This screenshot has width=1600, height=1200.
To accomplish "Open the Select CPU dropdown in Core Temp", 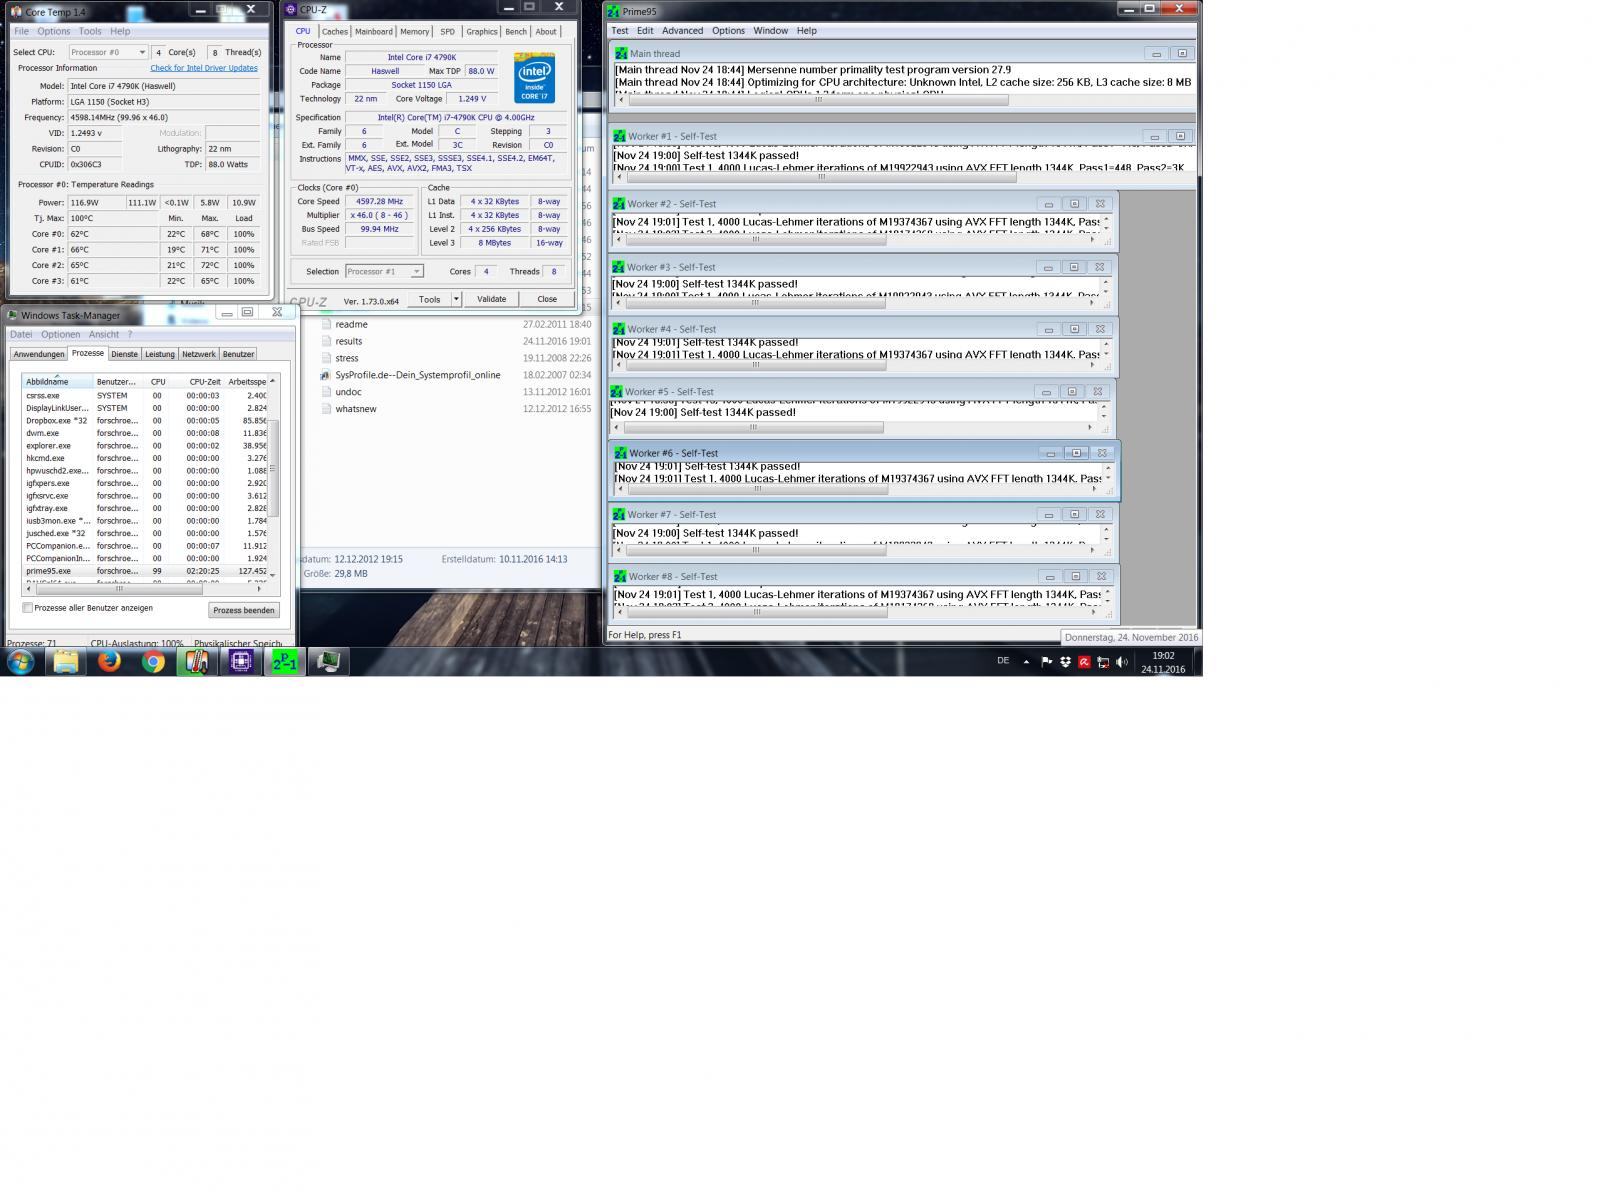I will tap(108, 52).
